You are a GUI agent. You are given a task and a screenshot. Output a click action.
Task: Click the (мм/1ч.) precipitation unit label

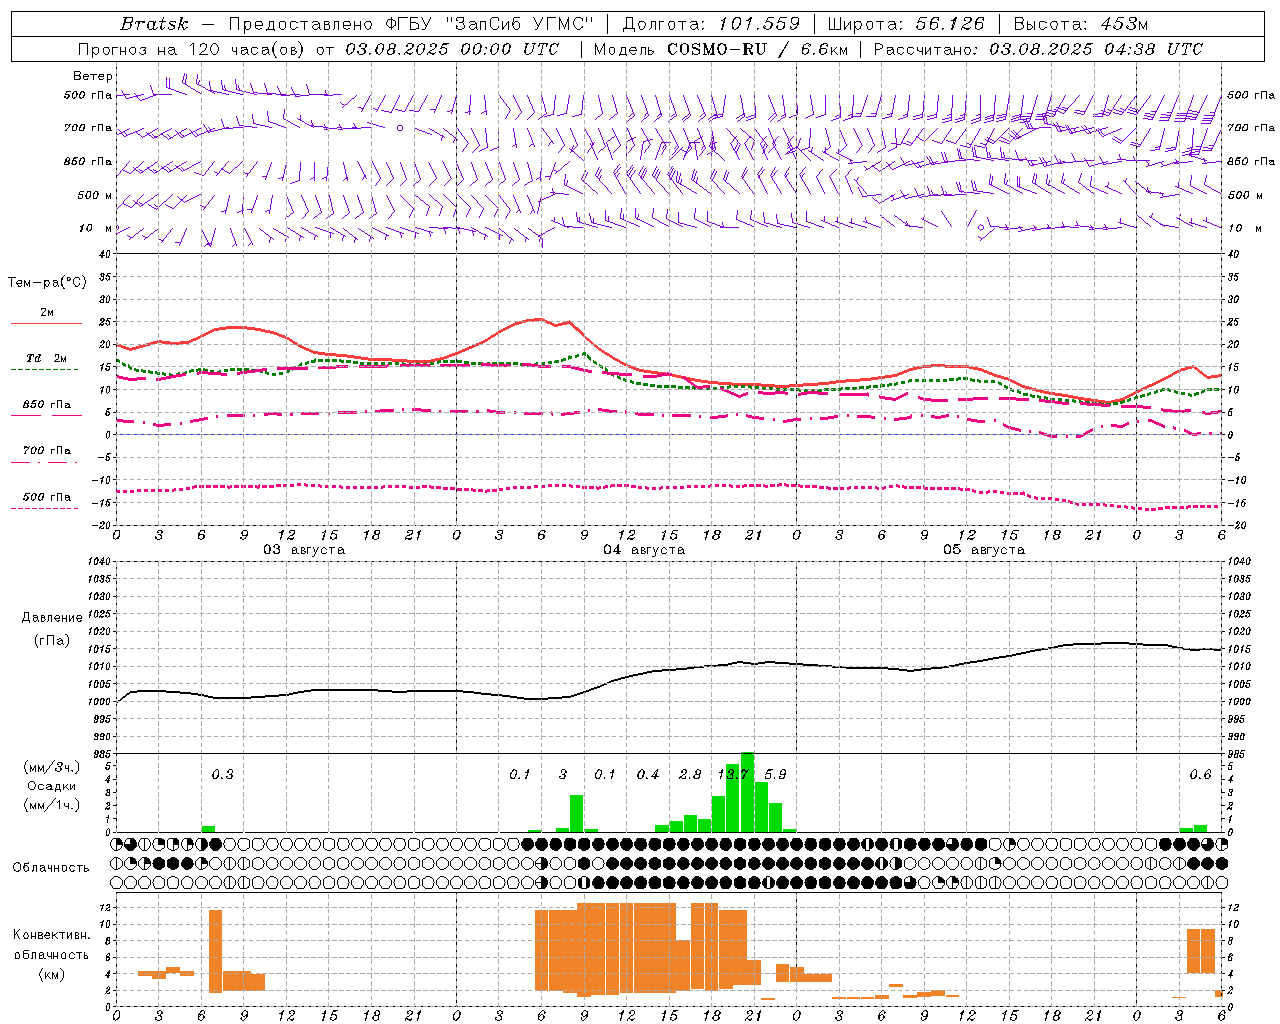click(x=51, y=805)
